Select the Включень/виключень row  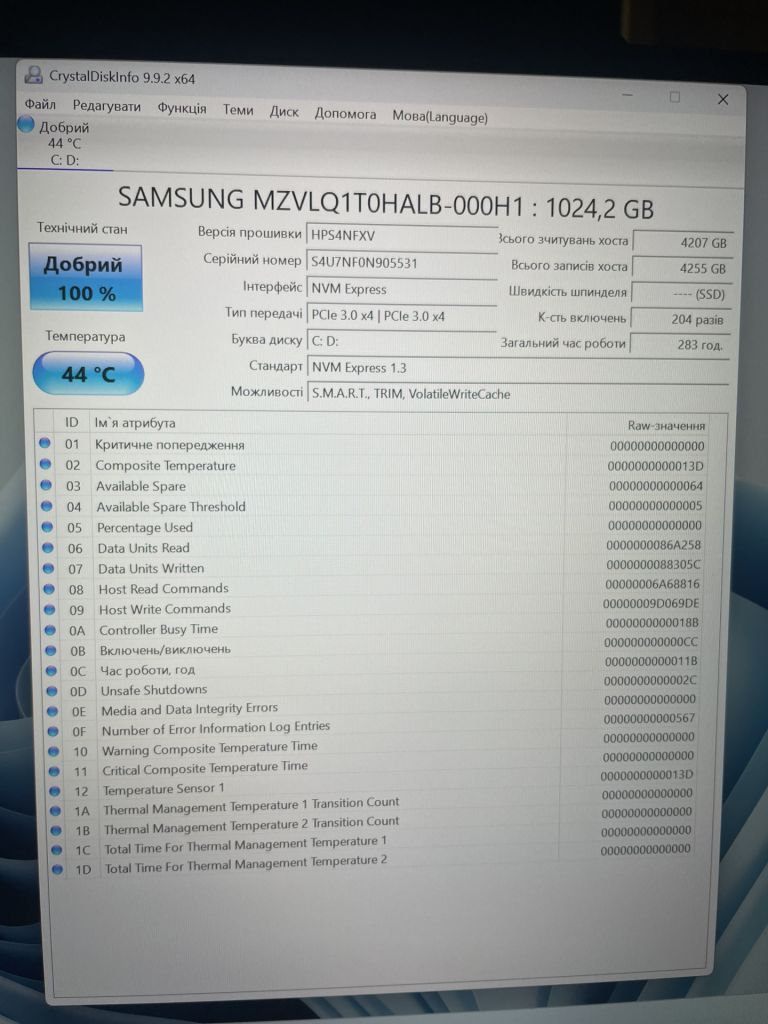(x=372, y=648)
